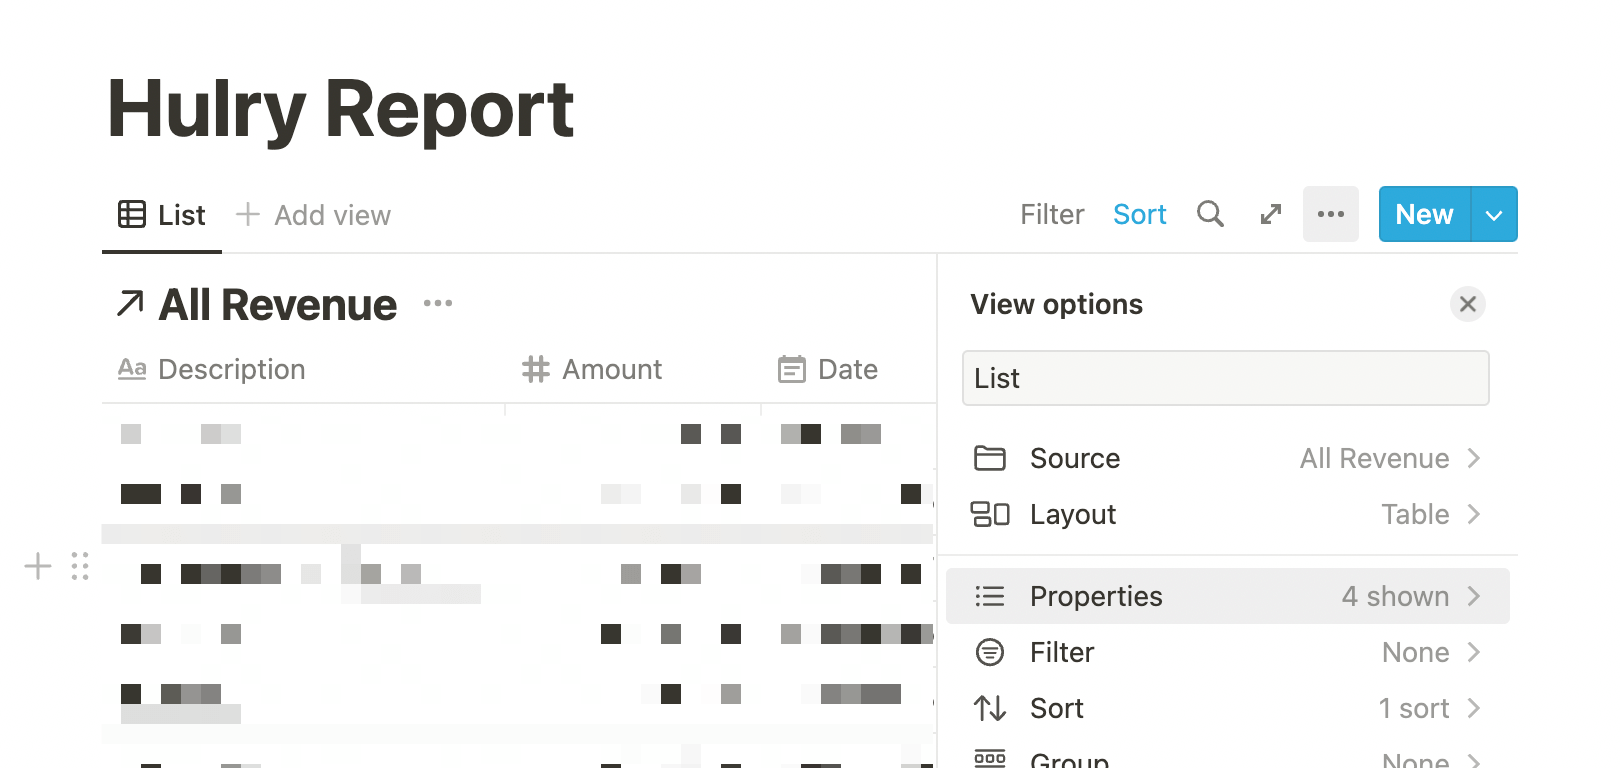The width and height of the screenshot is (1620, 768).
Task: Open the Filter option in View options
Action: tap(1226, 652)
